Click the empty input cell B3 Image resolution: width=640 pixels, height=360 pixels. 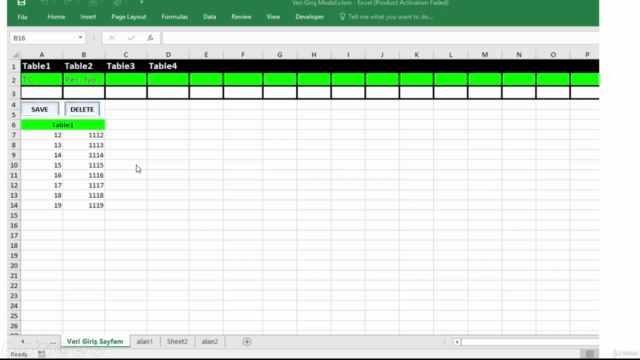tap(84, 93)
